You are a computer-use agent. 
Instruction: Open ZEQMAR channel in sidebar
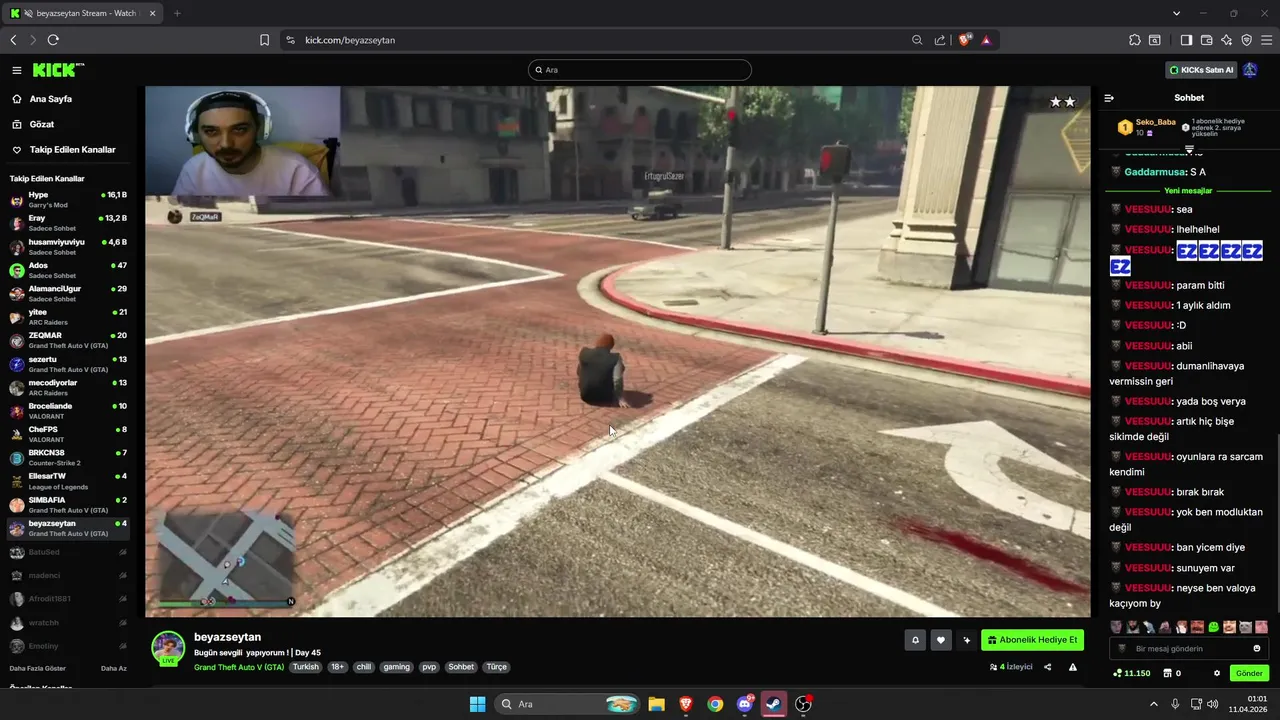pos(70,340)
